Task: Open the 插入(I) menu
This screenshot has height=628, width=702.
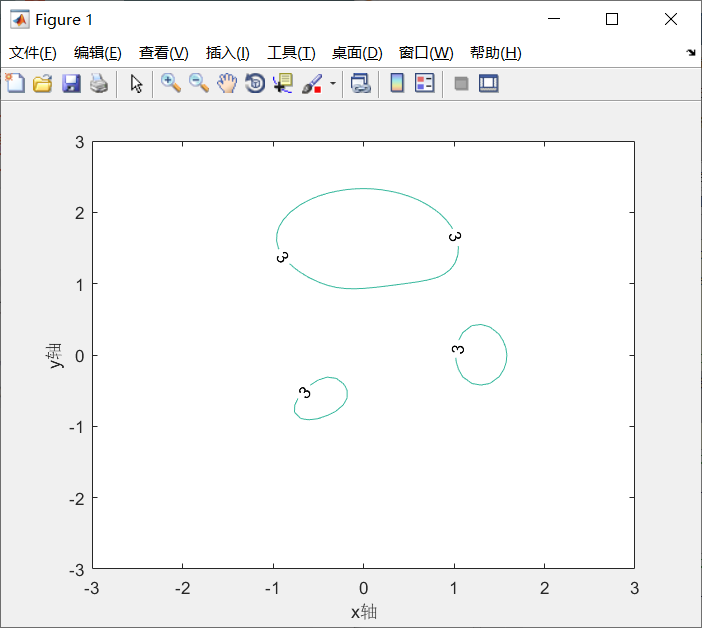Action: coord(227,53)
